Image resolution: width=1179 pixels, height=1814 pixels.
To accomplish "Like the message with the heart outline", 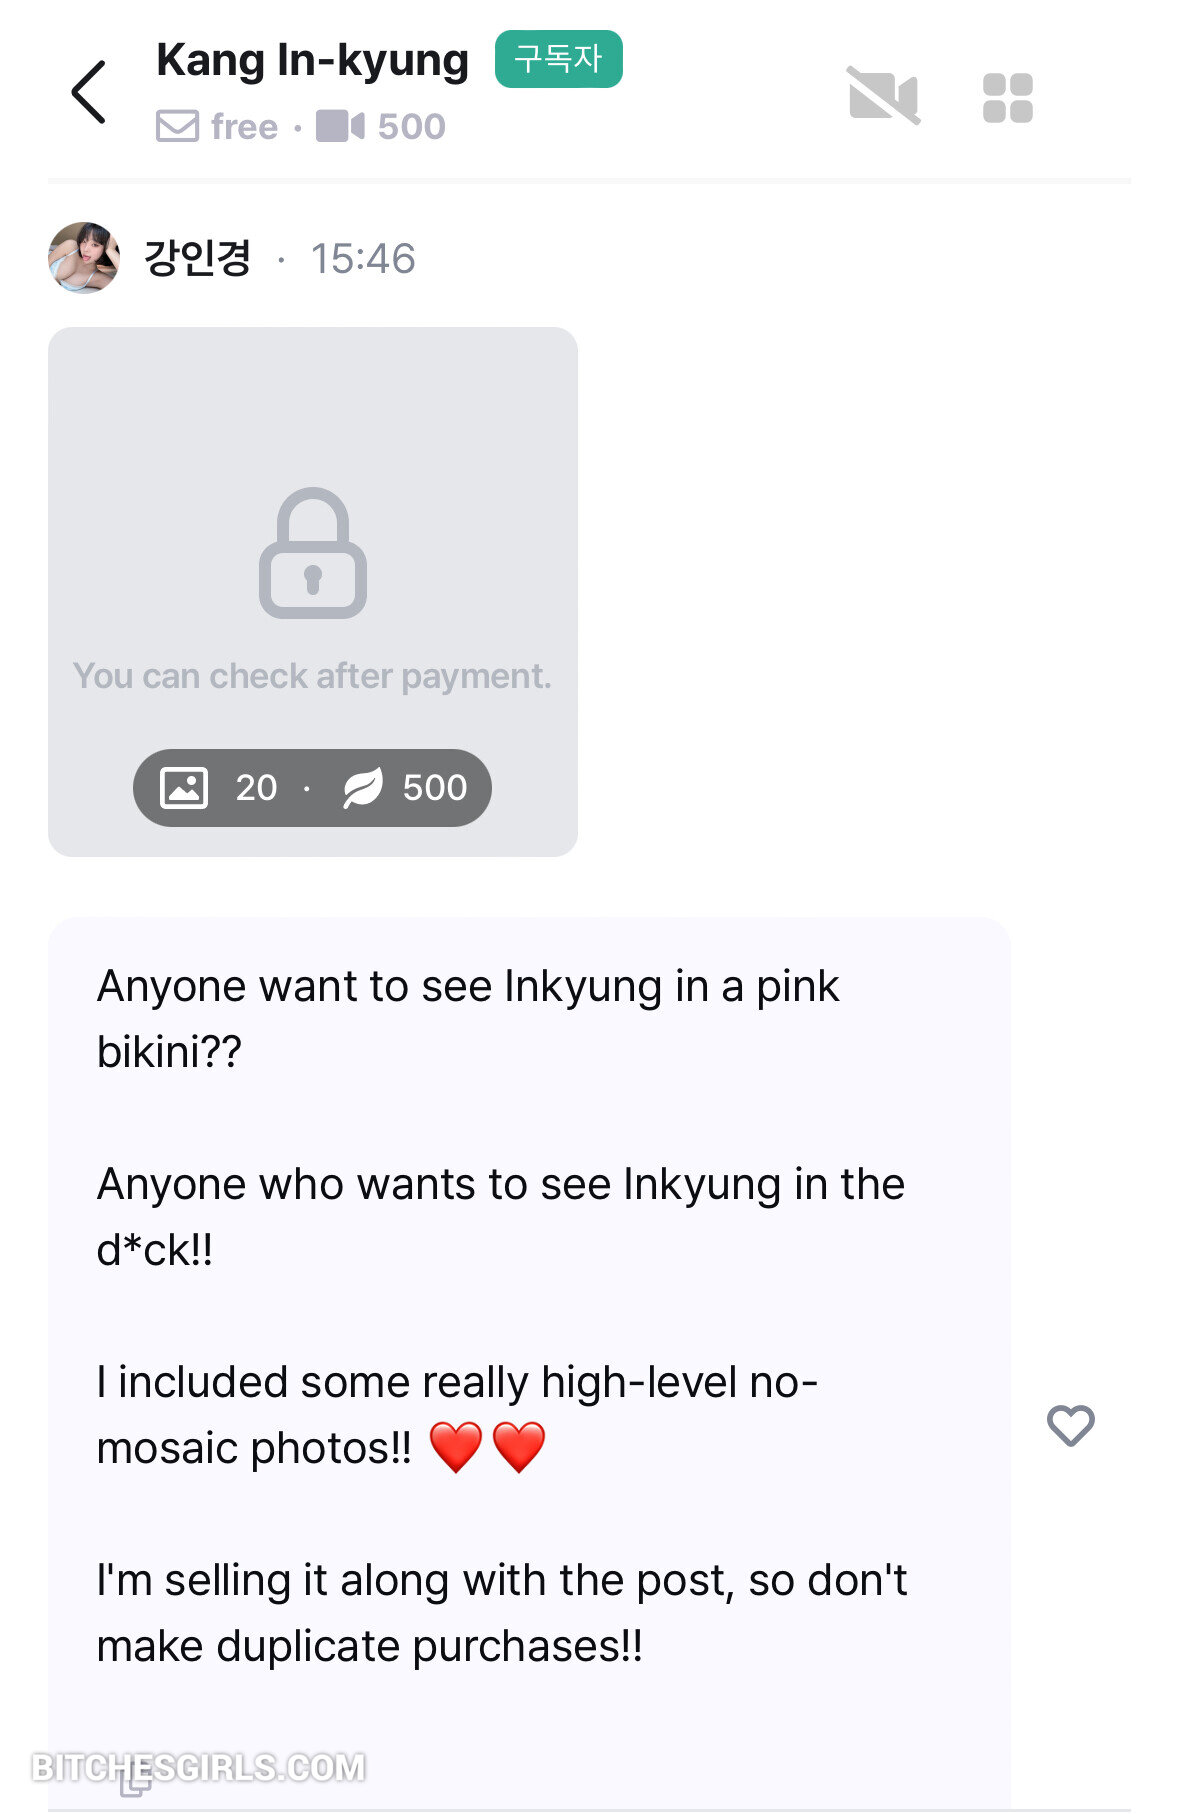I will click(1070, 1424).
